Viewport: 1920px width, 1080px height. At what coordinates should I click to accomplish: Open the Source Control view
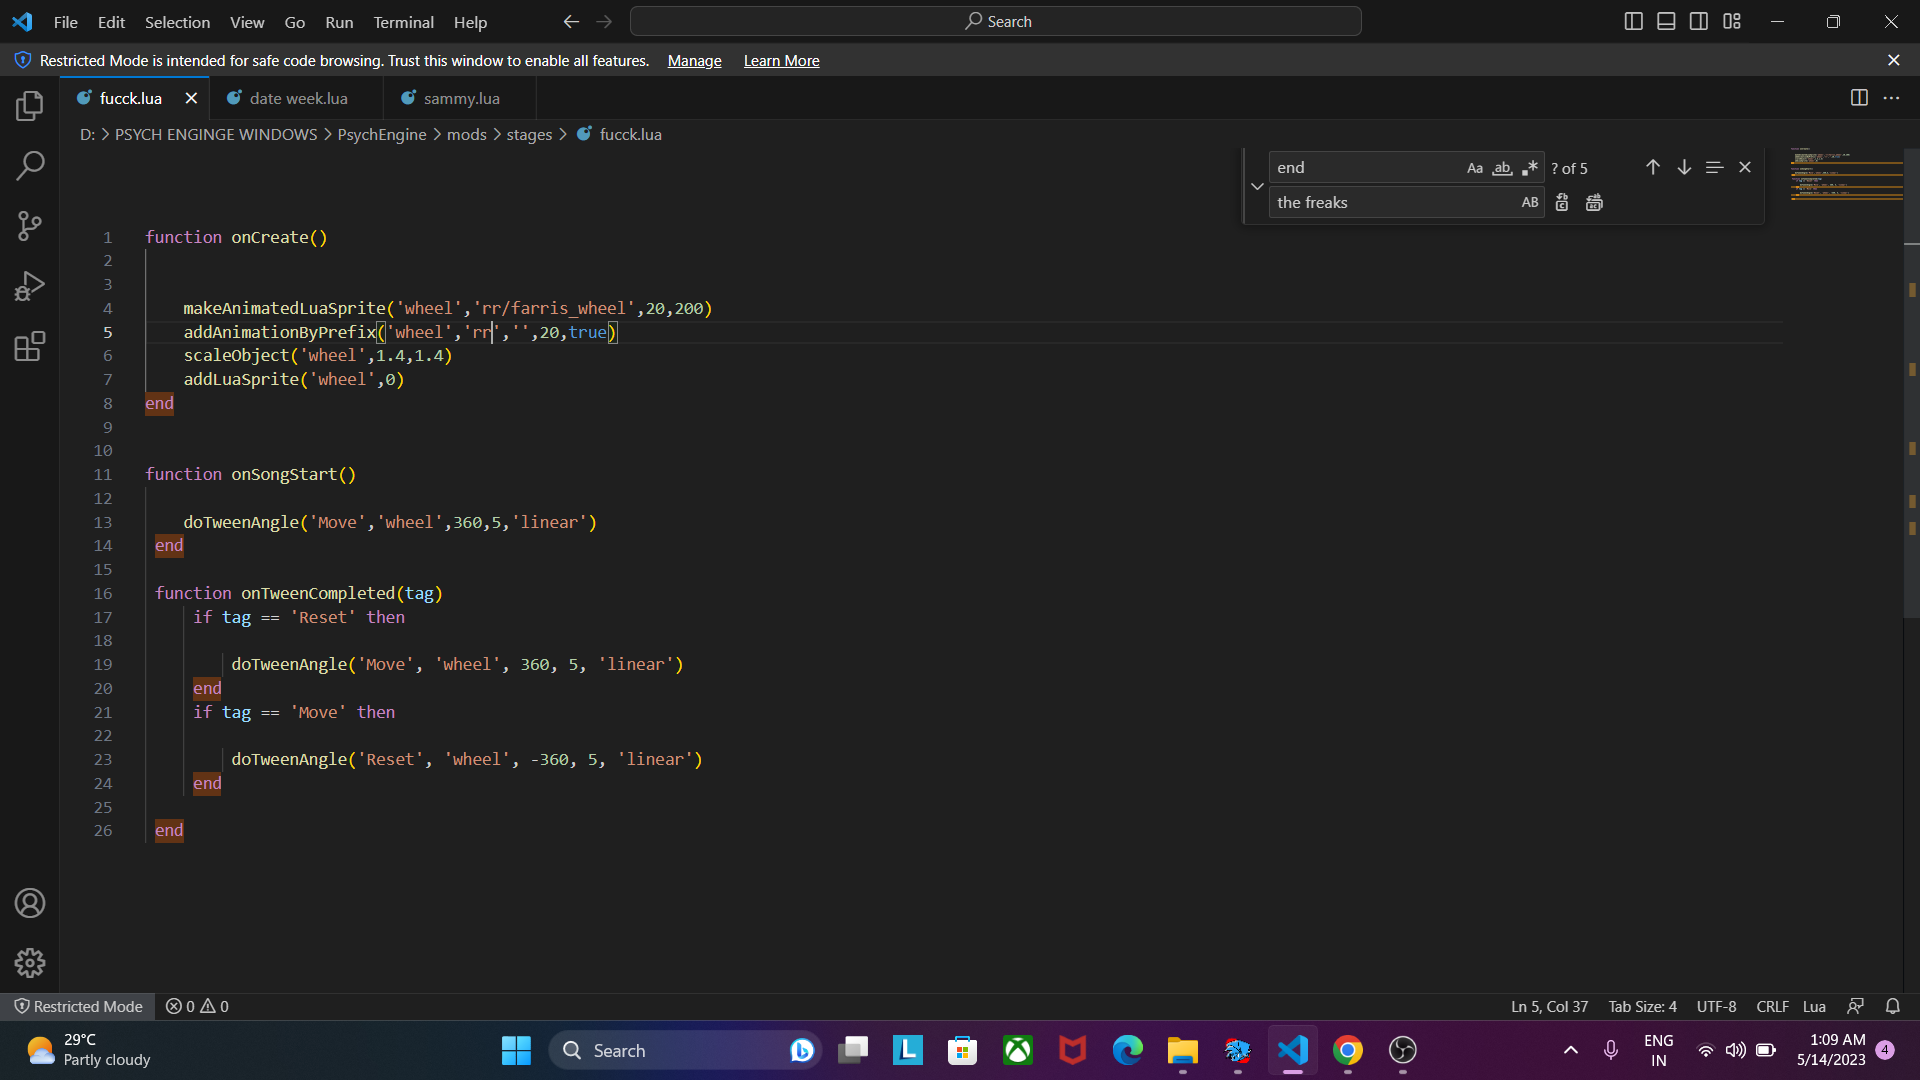coord(30,226)
